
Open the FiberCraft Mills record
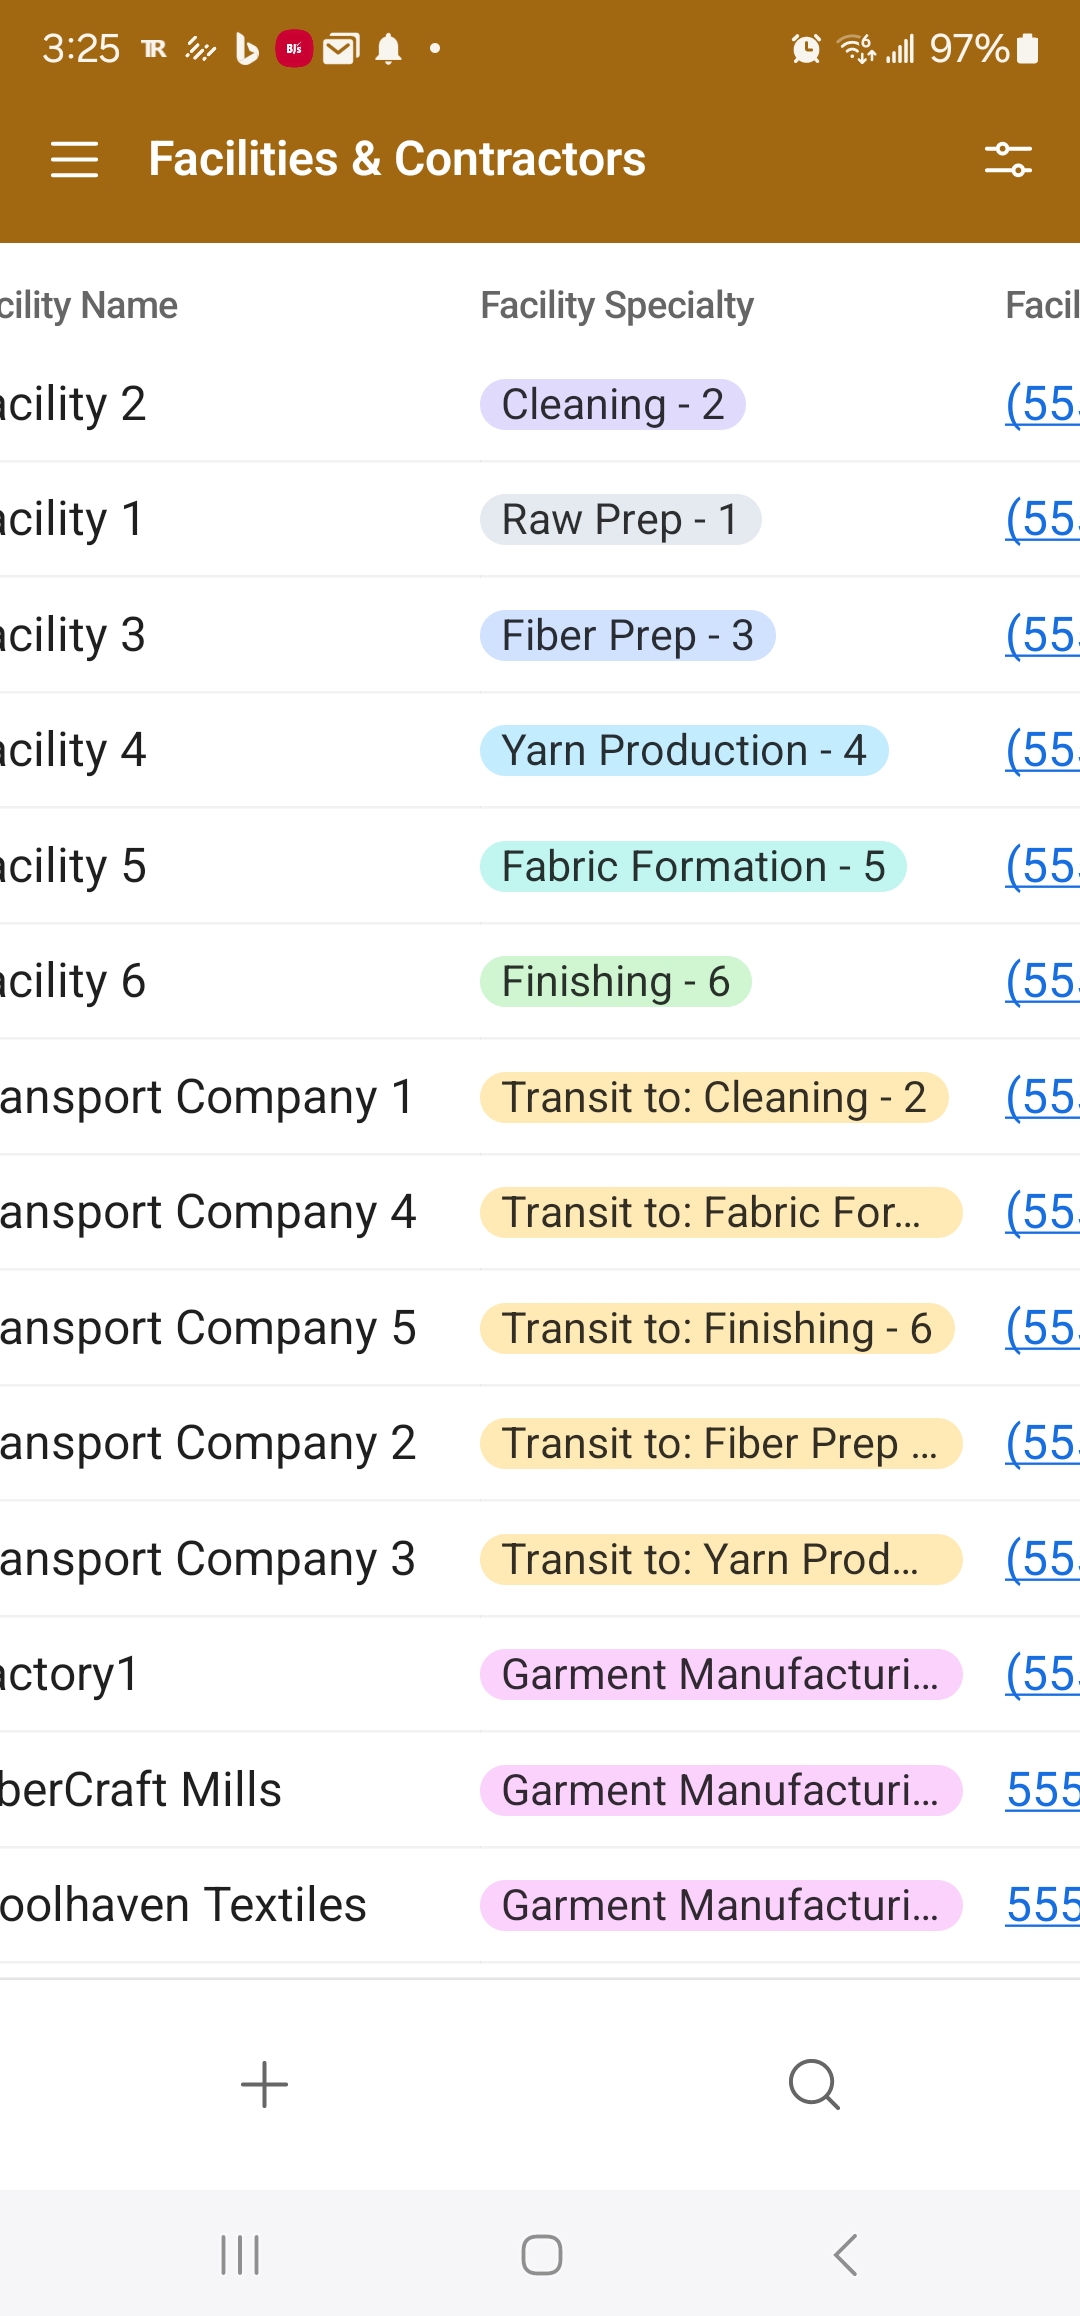tap(142, 1790)
